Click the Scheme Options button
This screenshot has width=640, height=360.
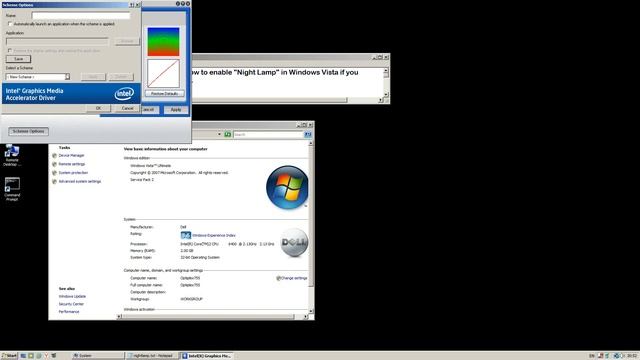pyautogui.click(x=28, y=131)
